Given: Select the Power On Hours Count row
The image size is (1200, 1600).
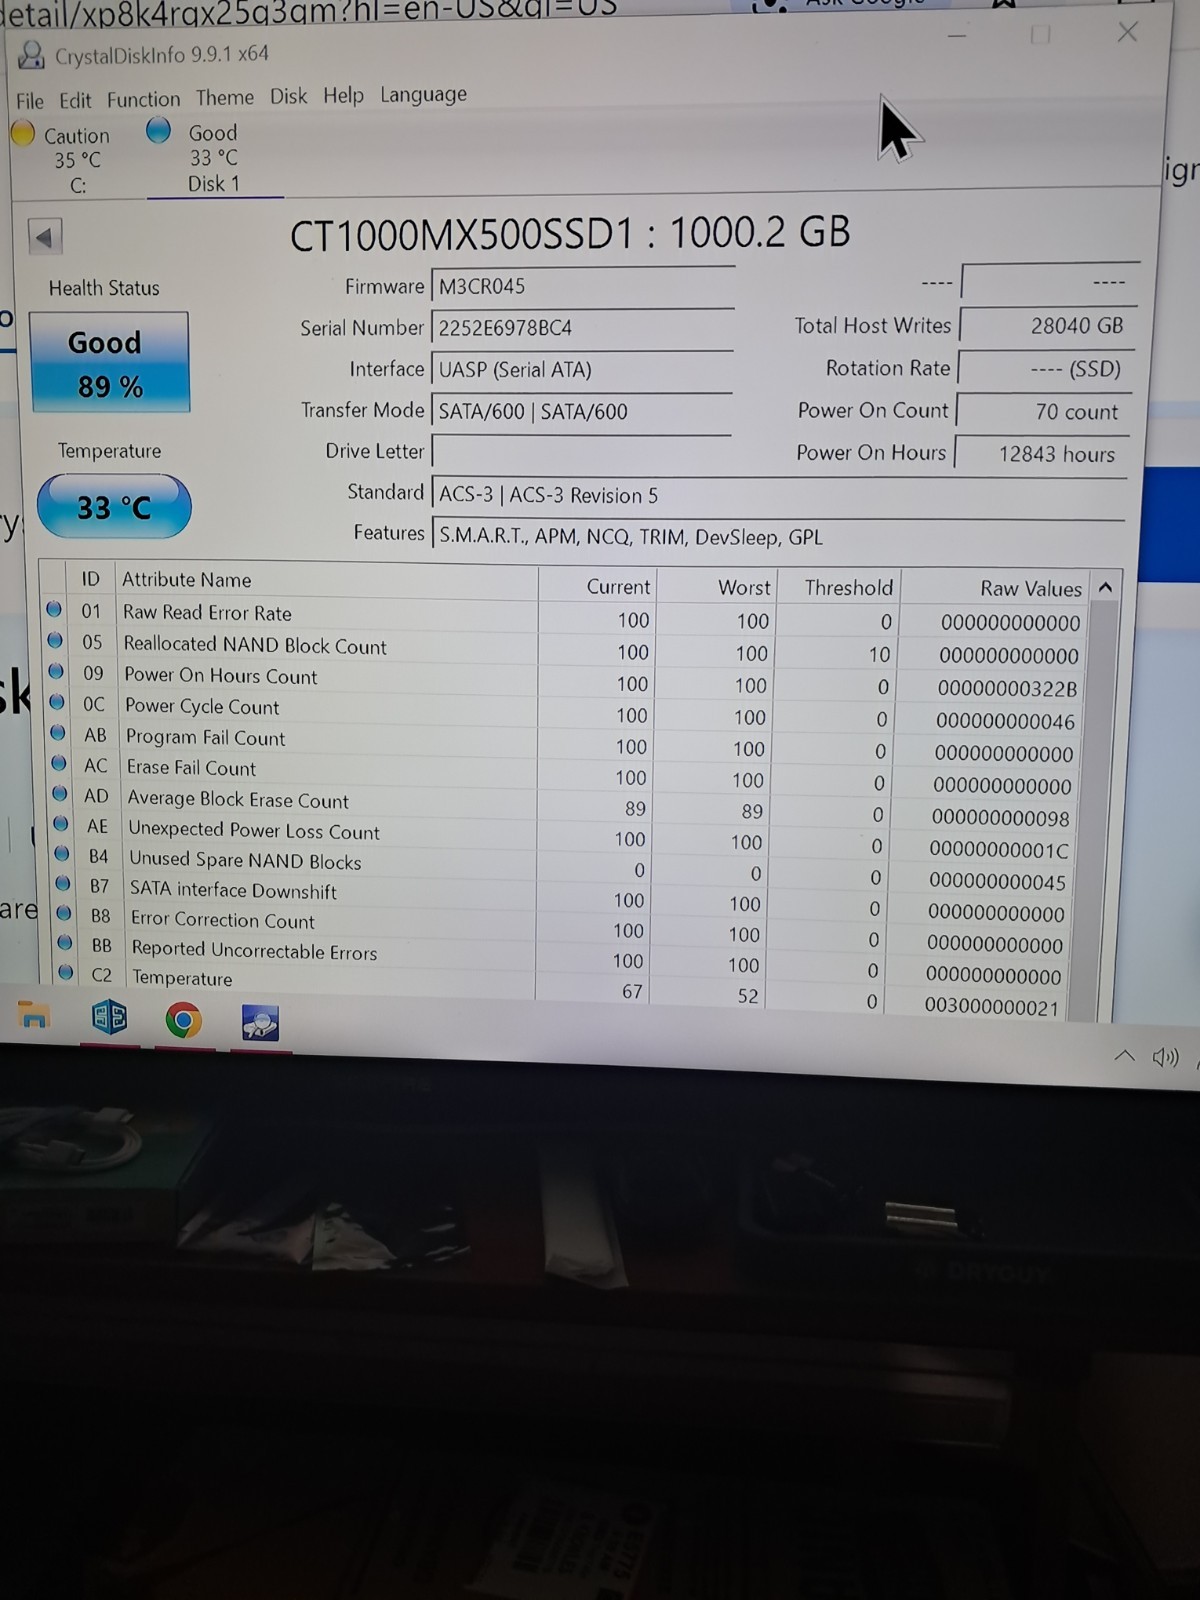Looking at the screenshot, I should point(565,680).
